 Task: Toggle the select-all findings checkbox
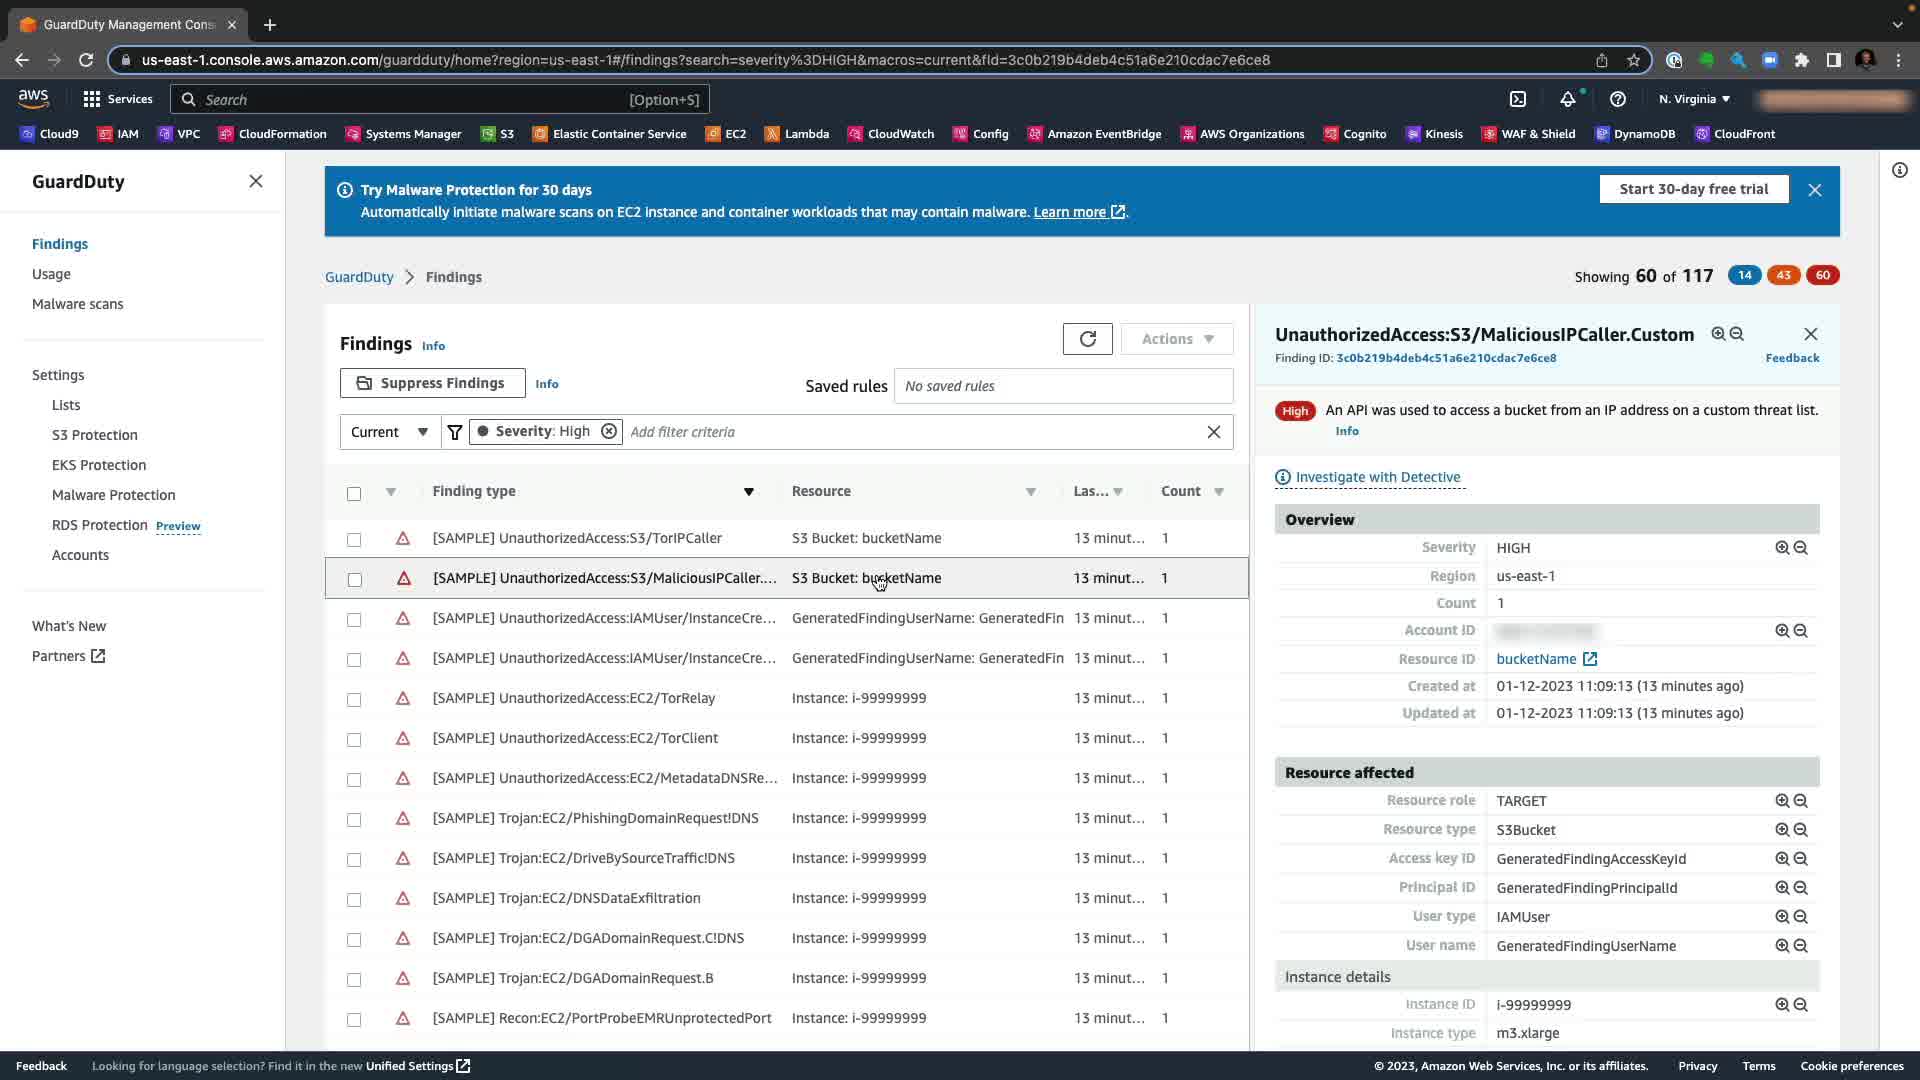[354, 493]
